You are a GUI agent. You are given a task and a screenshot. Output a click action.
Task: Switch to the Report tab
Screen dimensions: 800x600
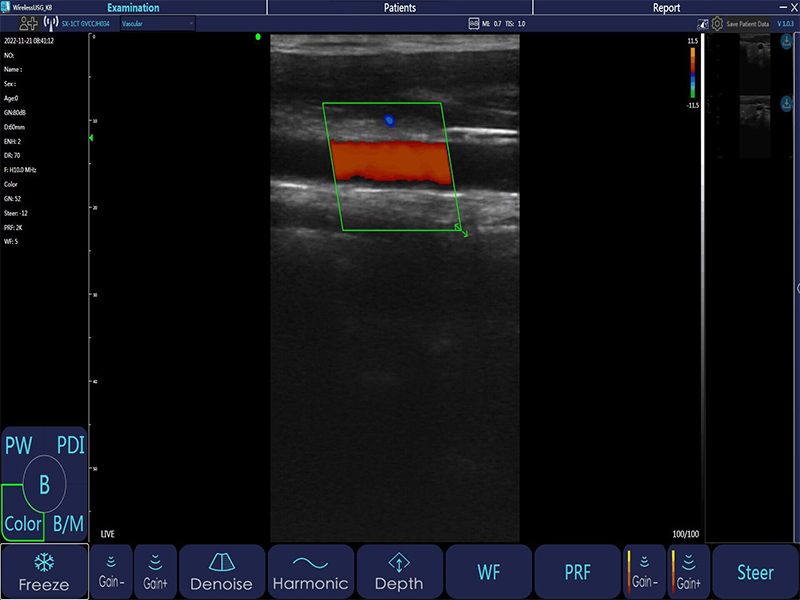[x=666, y=7]
